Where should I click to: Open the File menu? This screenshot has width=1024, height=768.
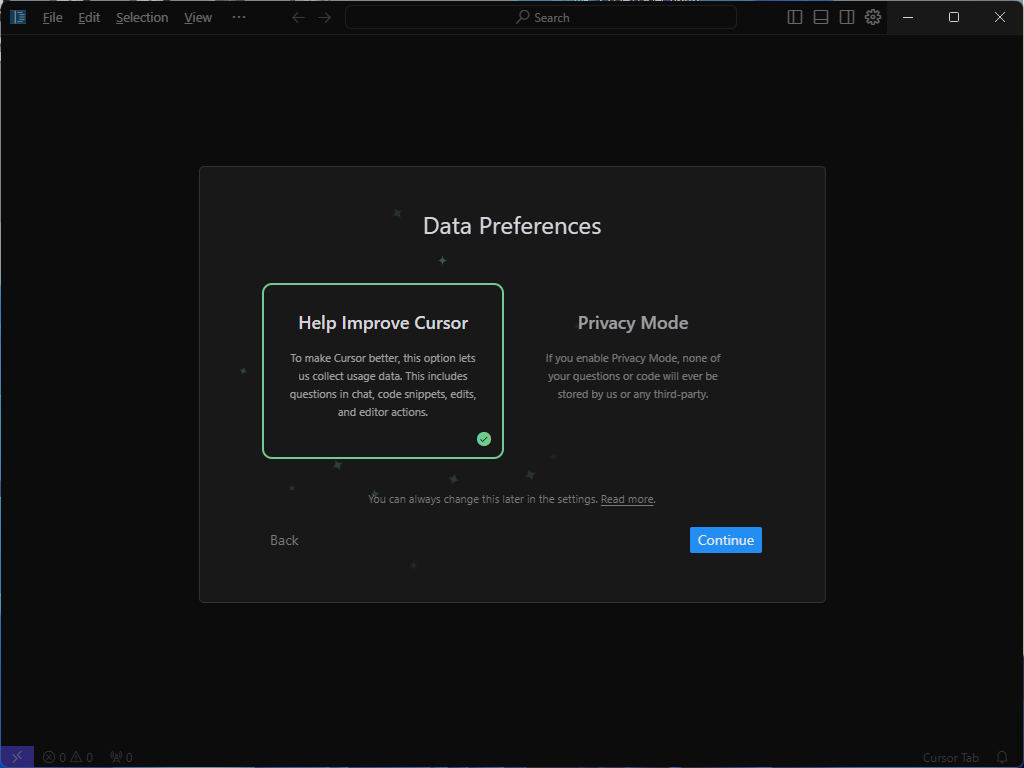click(53, 18)
